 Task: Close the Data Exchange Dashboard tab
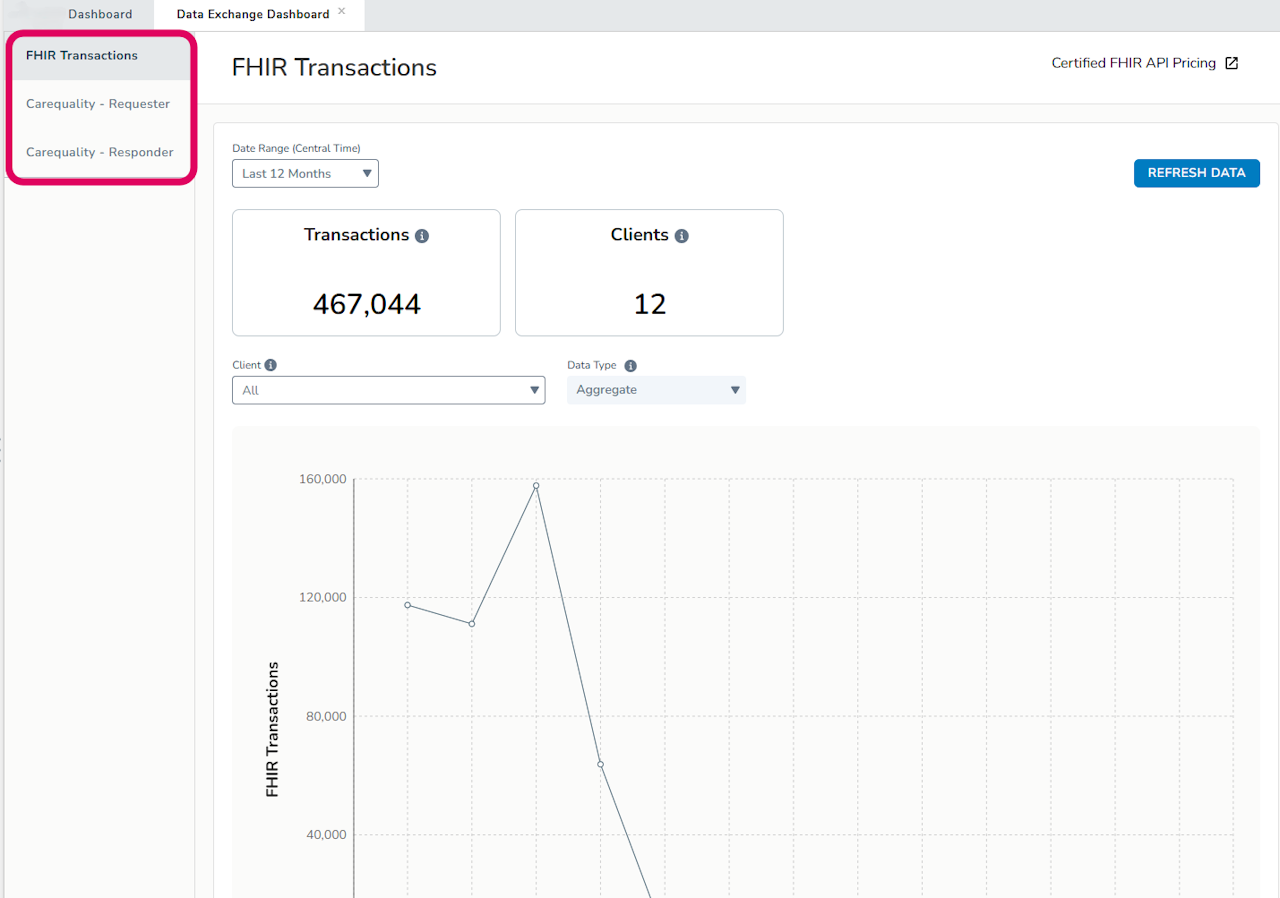(x=342, y=11)
